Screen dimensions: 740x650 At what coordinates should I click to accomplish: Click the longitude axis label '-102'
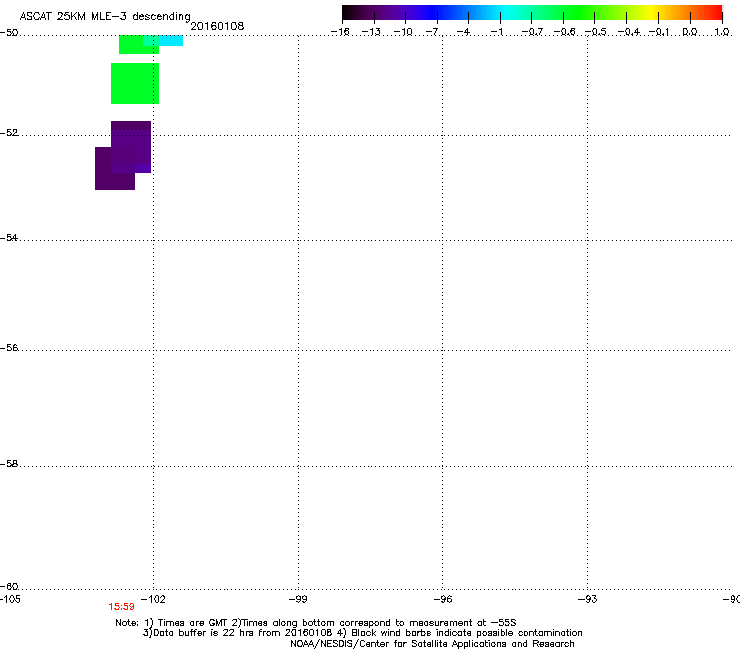tap(153, 599)
